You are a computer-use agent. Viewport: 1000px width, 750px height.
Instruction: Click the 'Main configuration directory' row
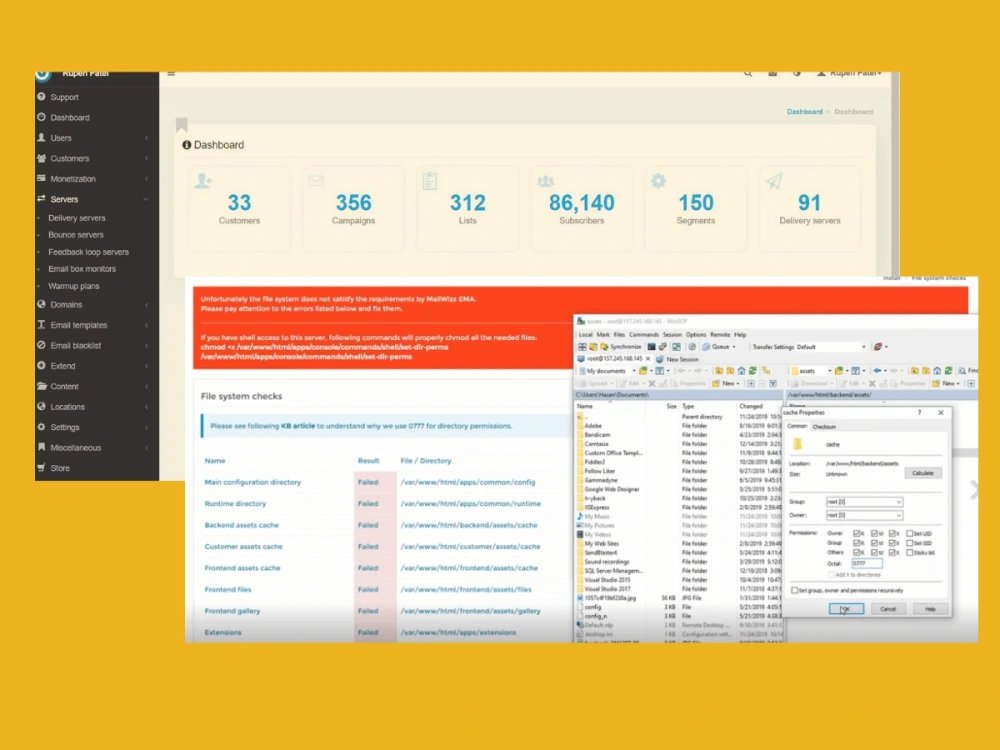coord(383,482)
